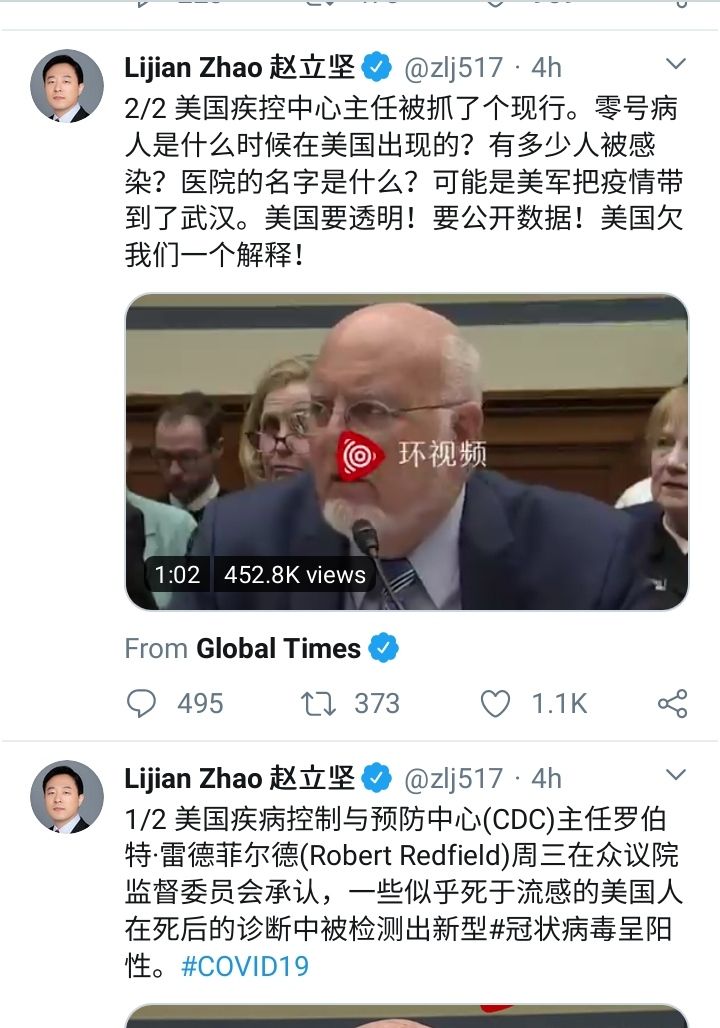Share the 2/2 tweet via share icon
This screenshot has width=720, height=1028.
click(672, 703)
